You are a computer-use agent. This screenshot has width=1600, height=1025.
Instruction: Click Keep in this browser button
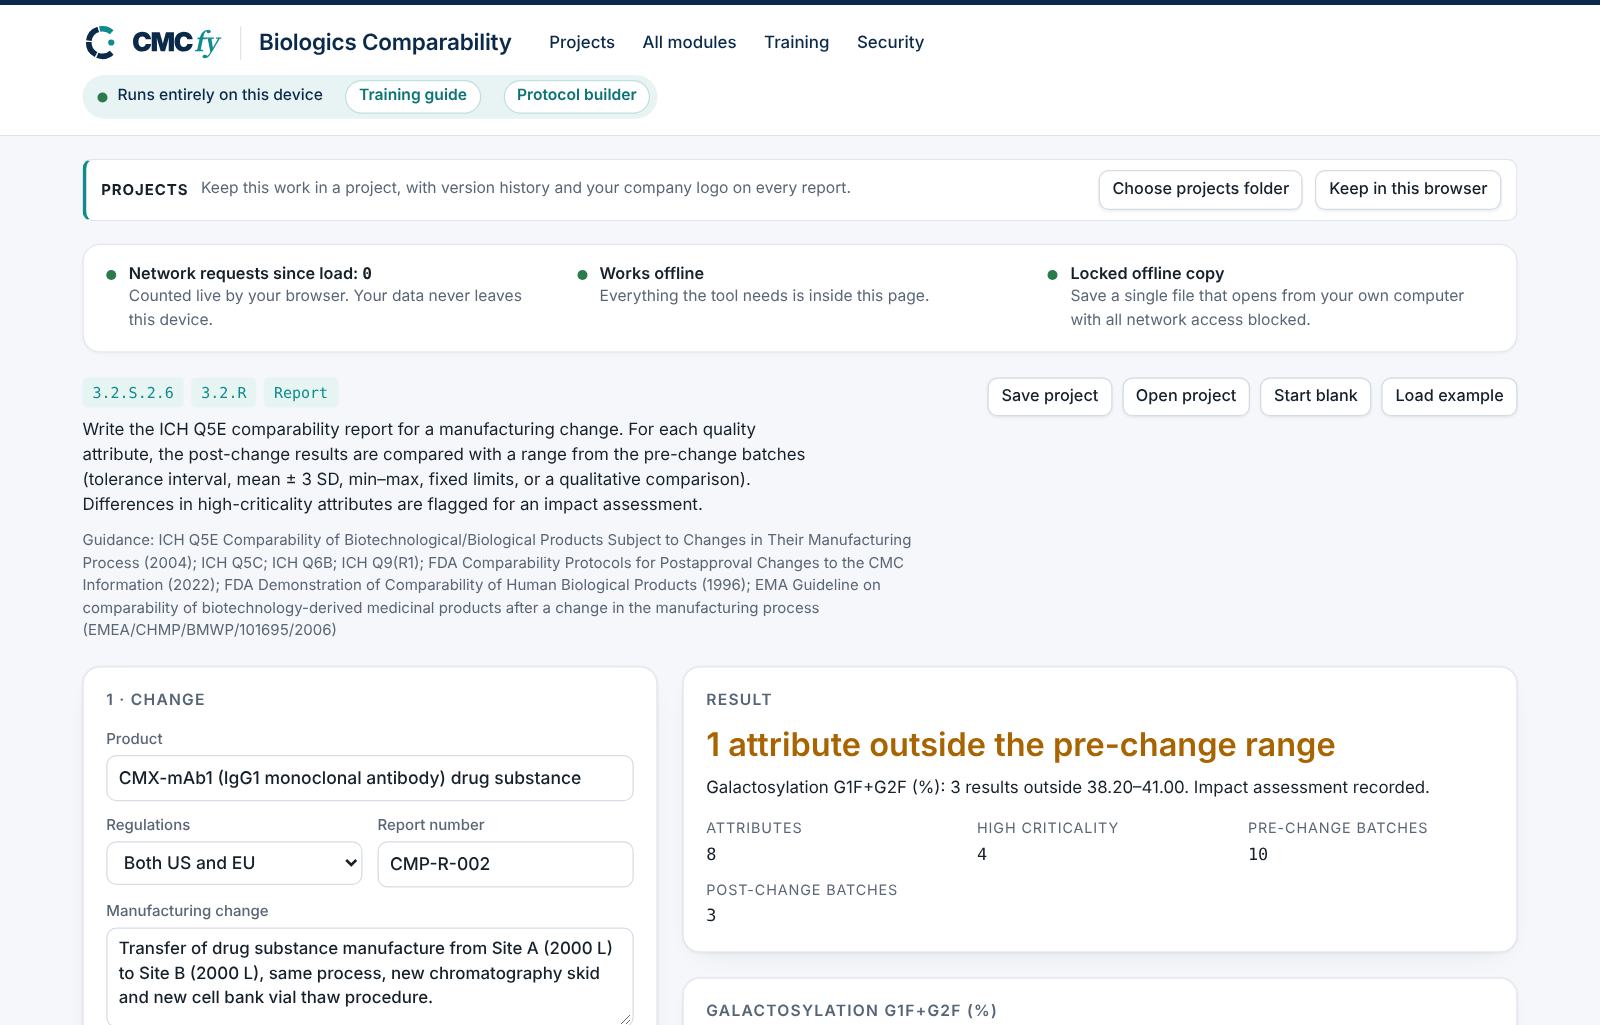[1408, 189]
